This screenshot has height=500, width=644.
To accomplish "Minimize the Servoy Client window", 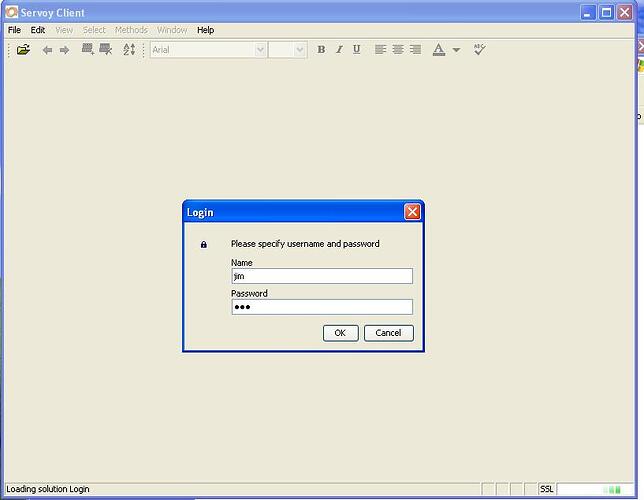I will 588,12.
